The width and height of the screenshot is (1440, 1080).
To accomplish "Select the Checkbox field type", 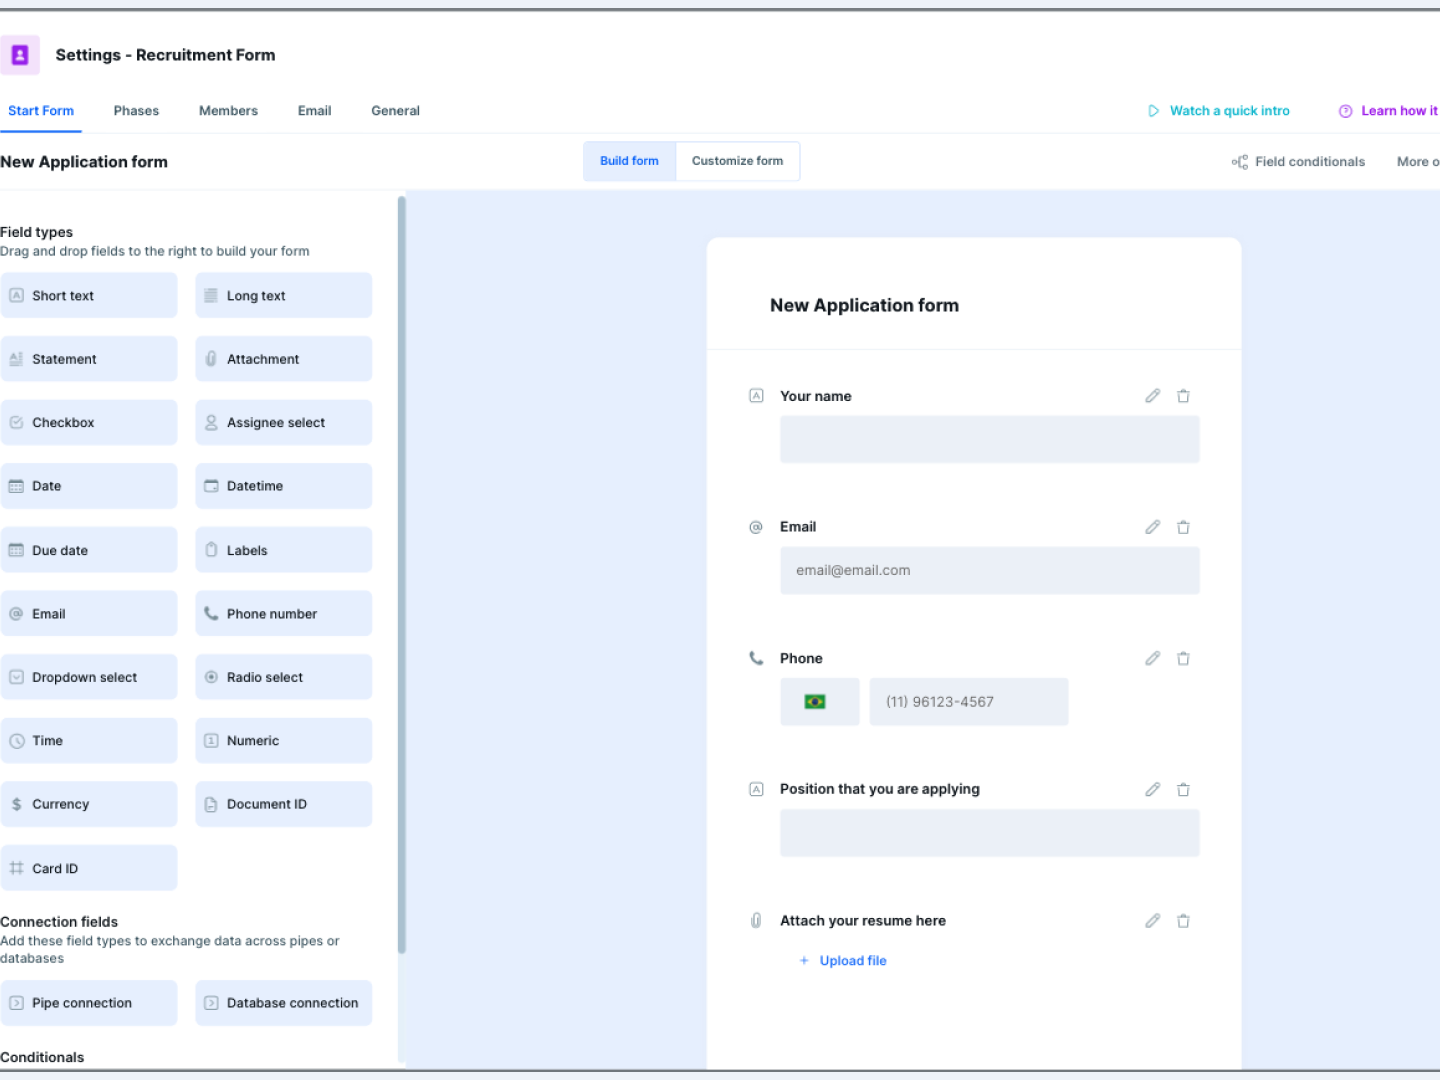I will click(x=89, y=423).
